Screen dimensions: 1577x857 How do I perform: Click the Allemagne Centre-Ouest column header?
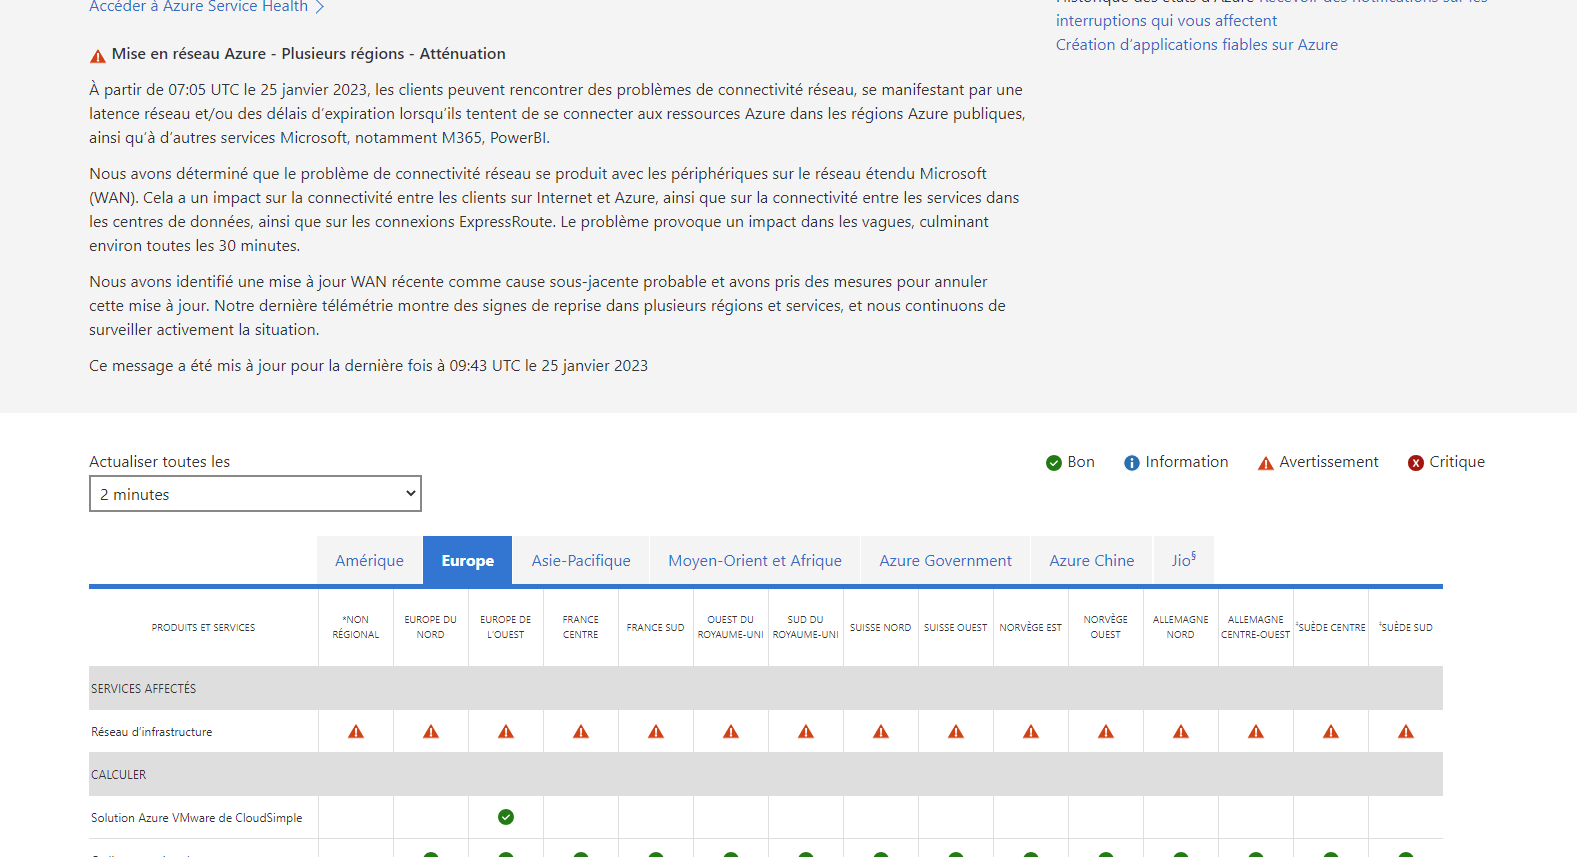pyautogui.click(x=1256, y=627)
